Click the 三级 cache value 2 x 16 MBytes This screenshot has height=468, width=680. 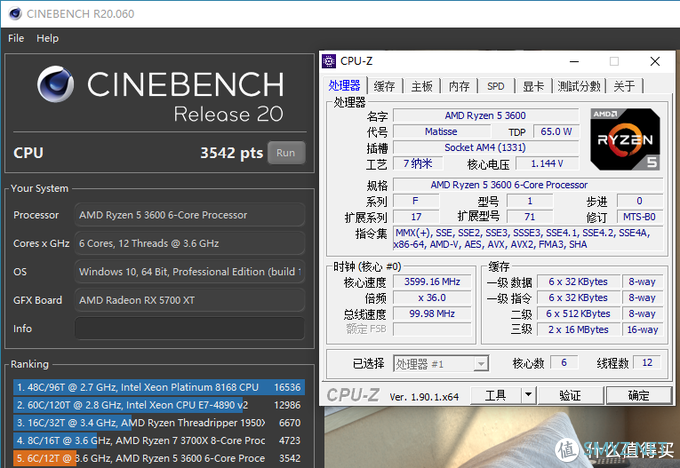coord(578,330)
